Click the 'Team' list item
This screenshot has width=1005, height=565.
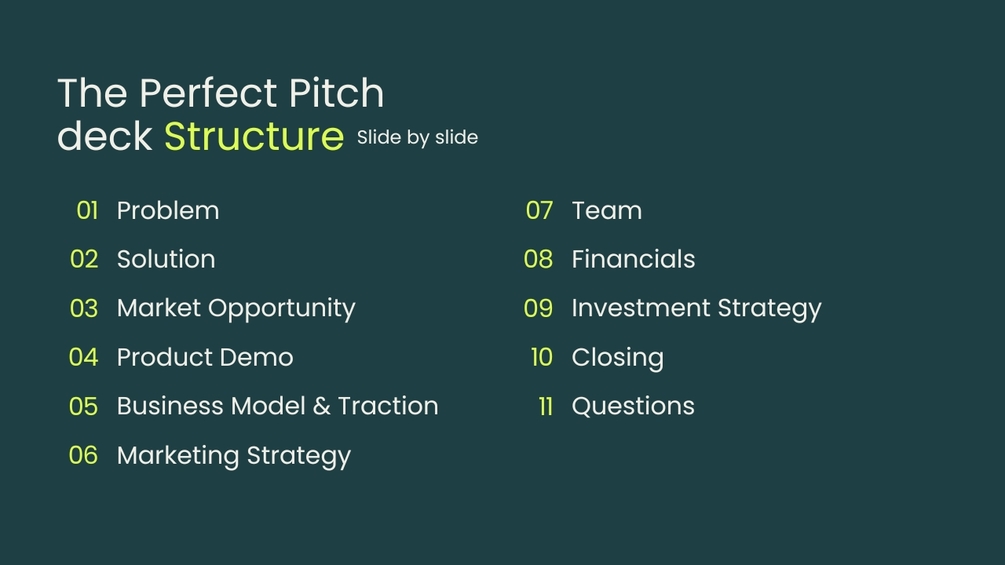pyautogui.click(x=606, y=211)
